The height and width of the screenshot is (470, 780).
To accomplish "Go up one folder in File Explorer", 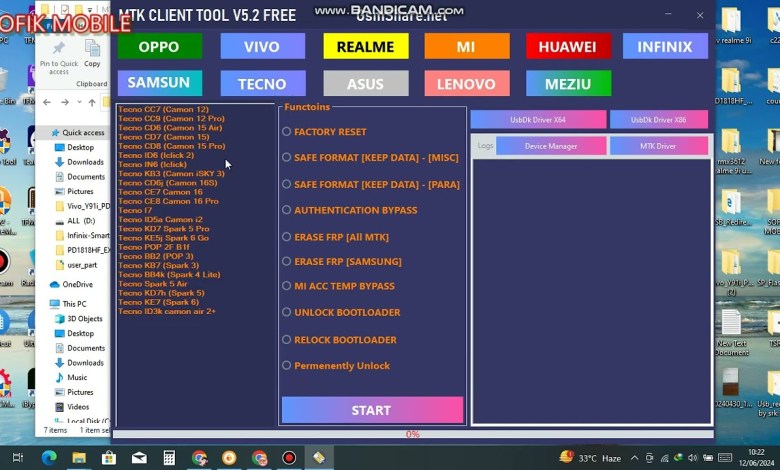I will click(92, 102).
